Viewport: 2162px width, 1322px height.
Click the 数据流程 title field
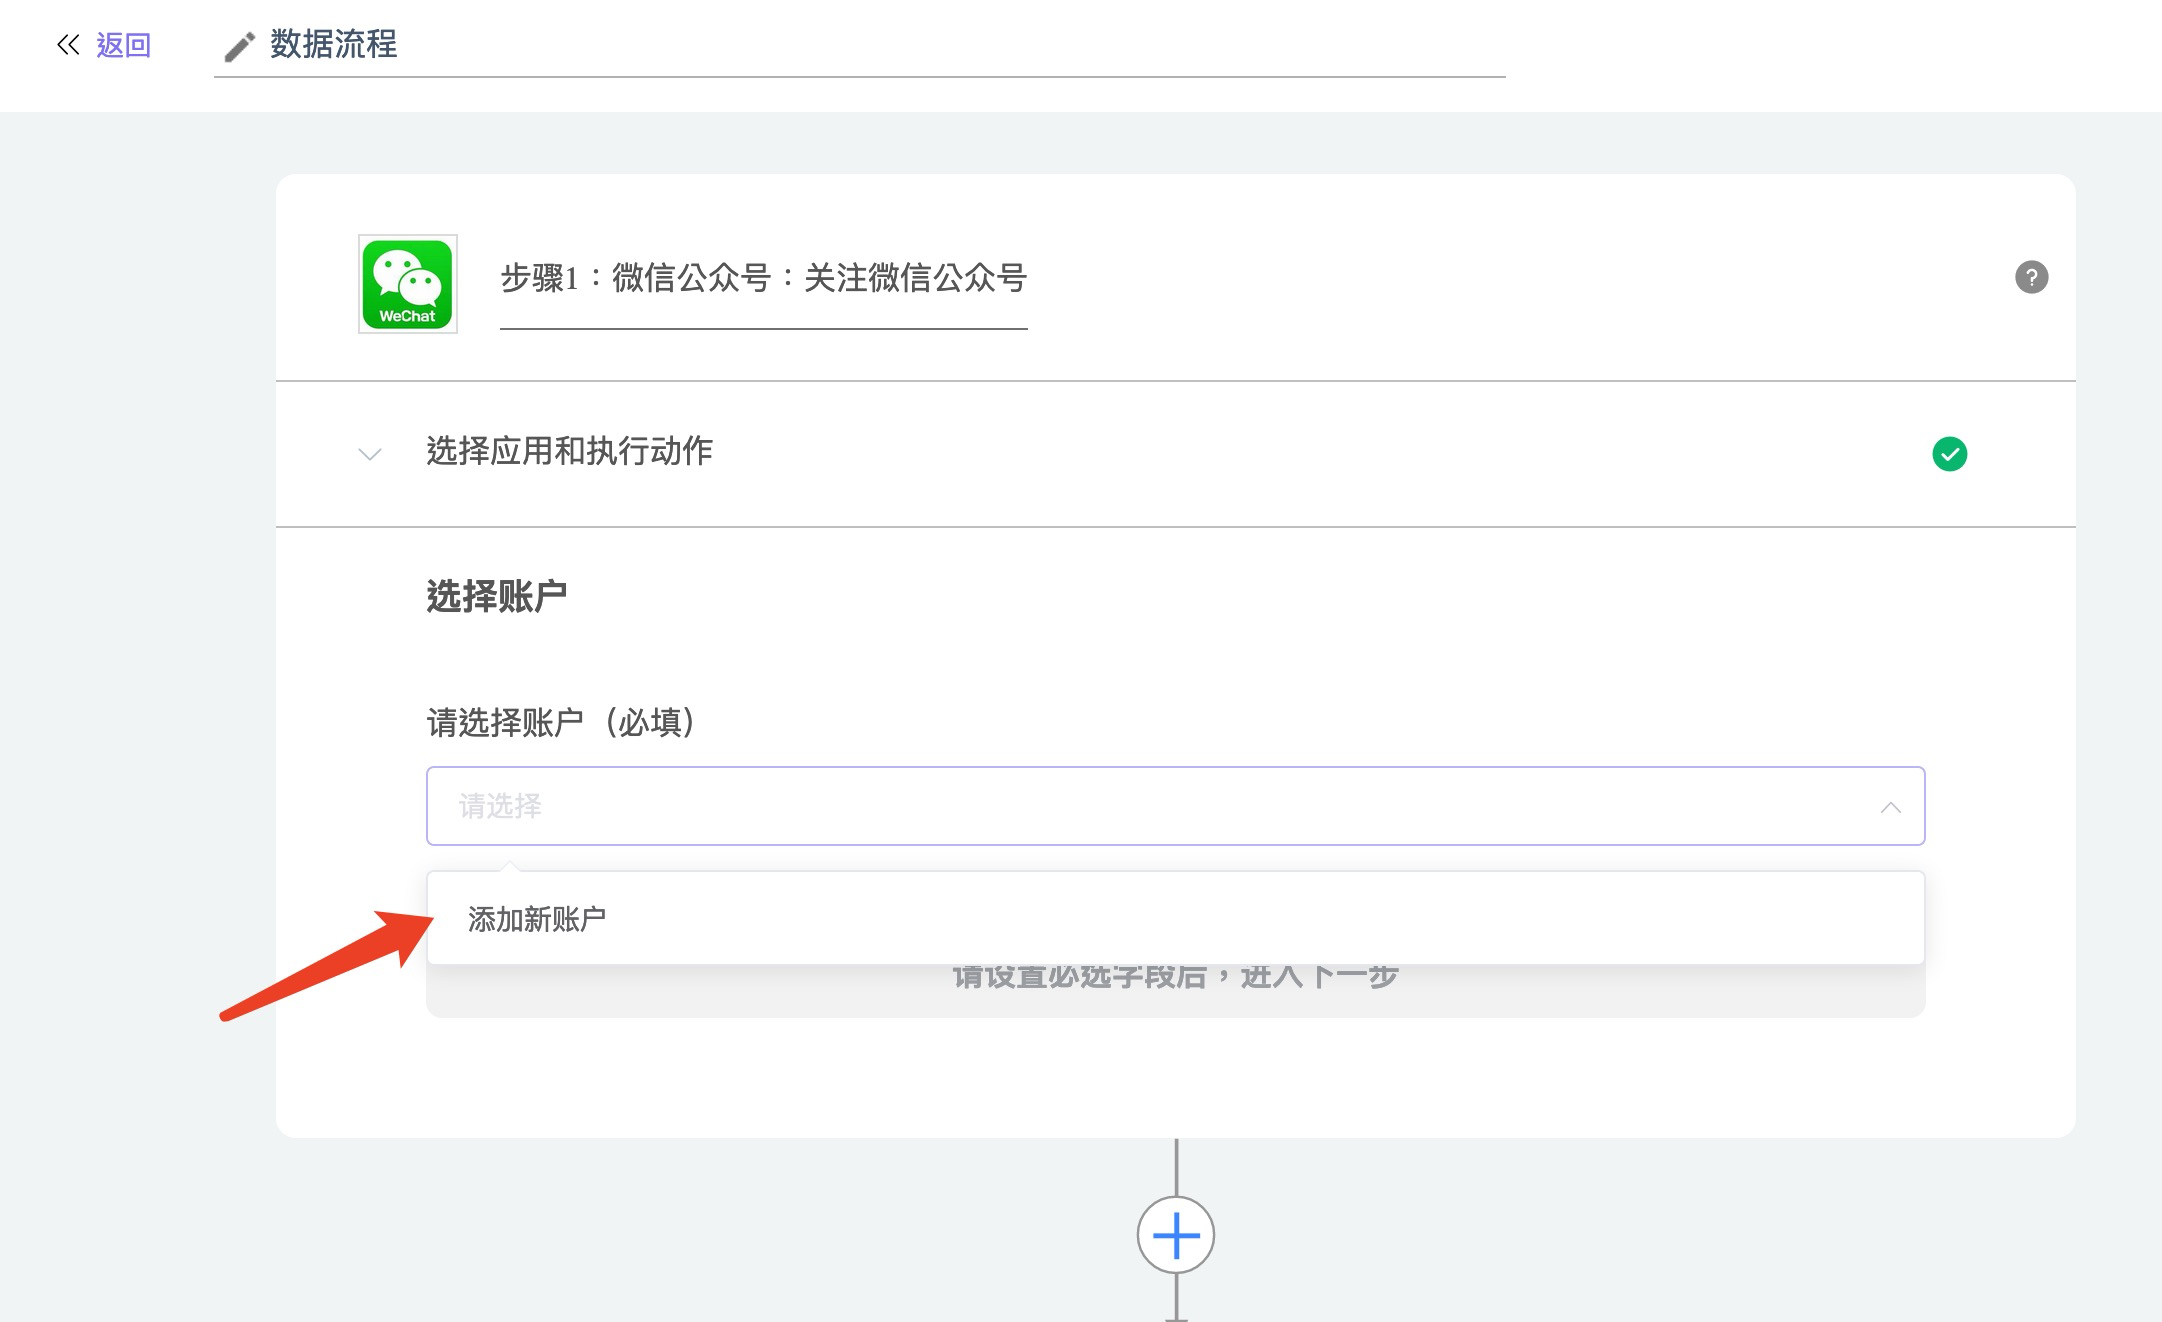click(x=333, y=44)
